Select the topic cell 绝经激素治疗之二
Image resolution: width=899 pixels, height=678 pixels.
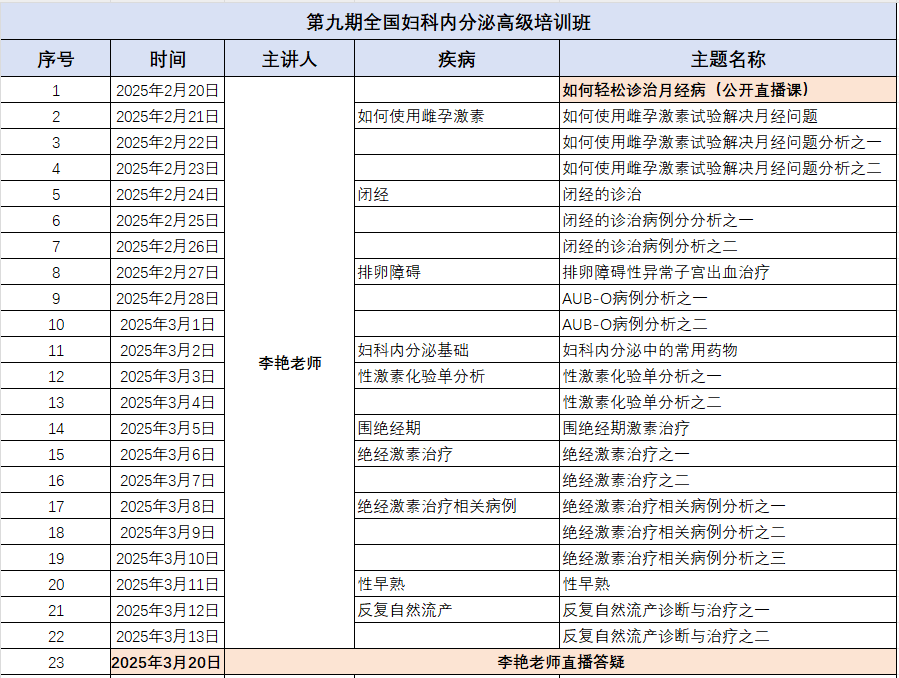pyautogui.click(x=728, y=480)
